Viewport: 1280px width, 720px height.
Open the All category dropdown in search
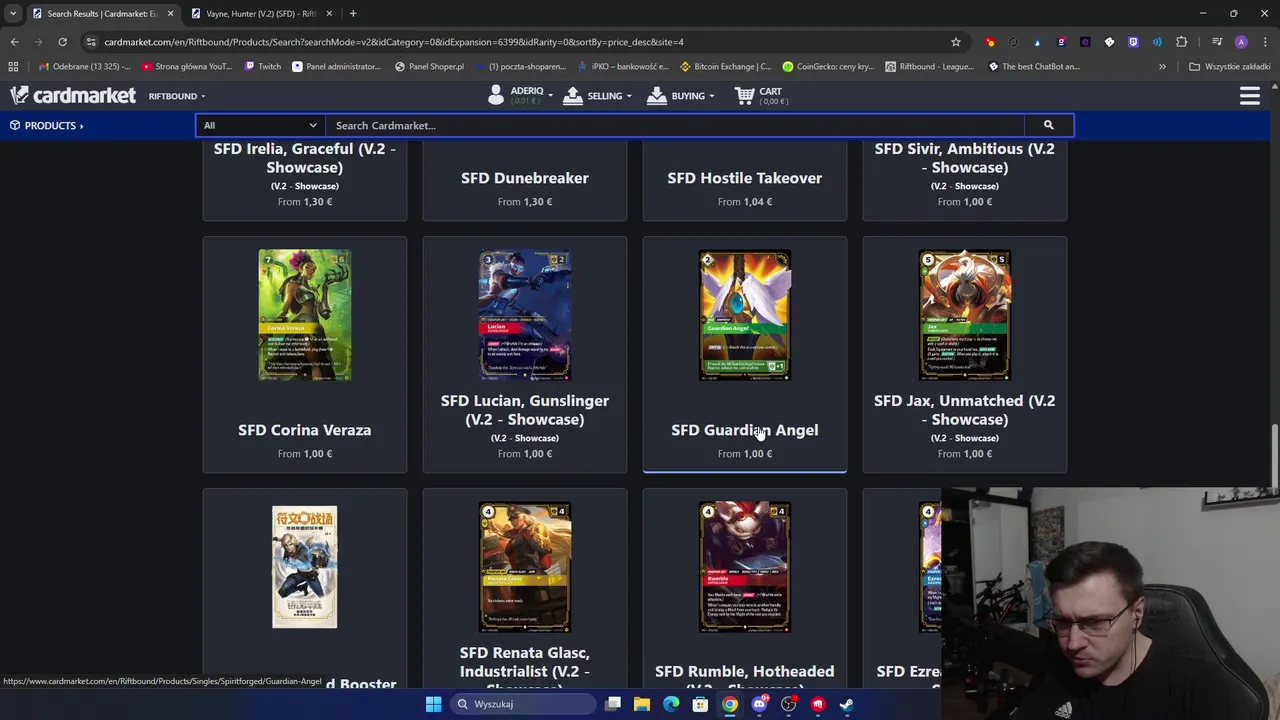tap(260, 125)
